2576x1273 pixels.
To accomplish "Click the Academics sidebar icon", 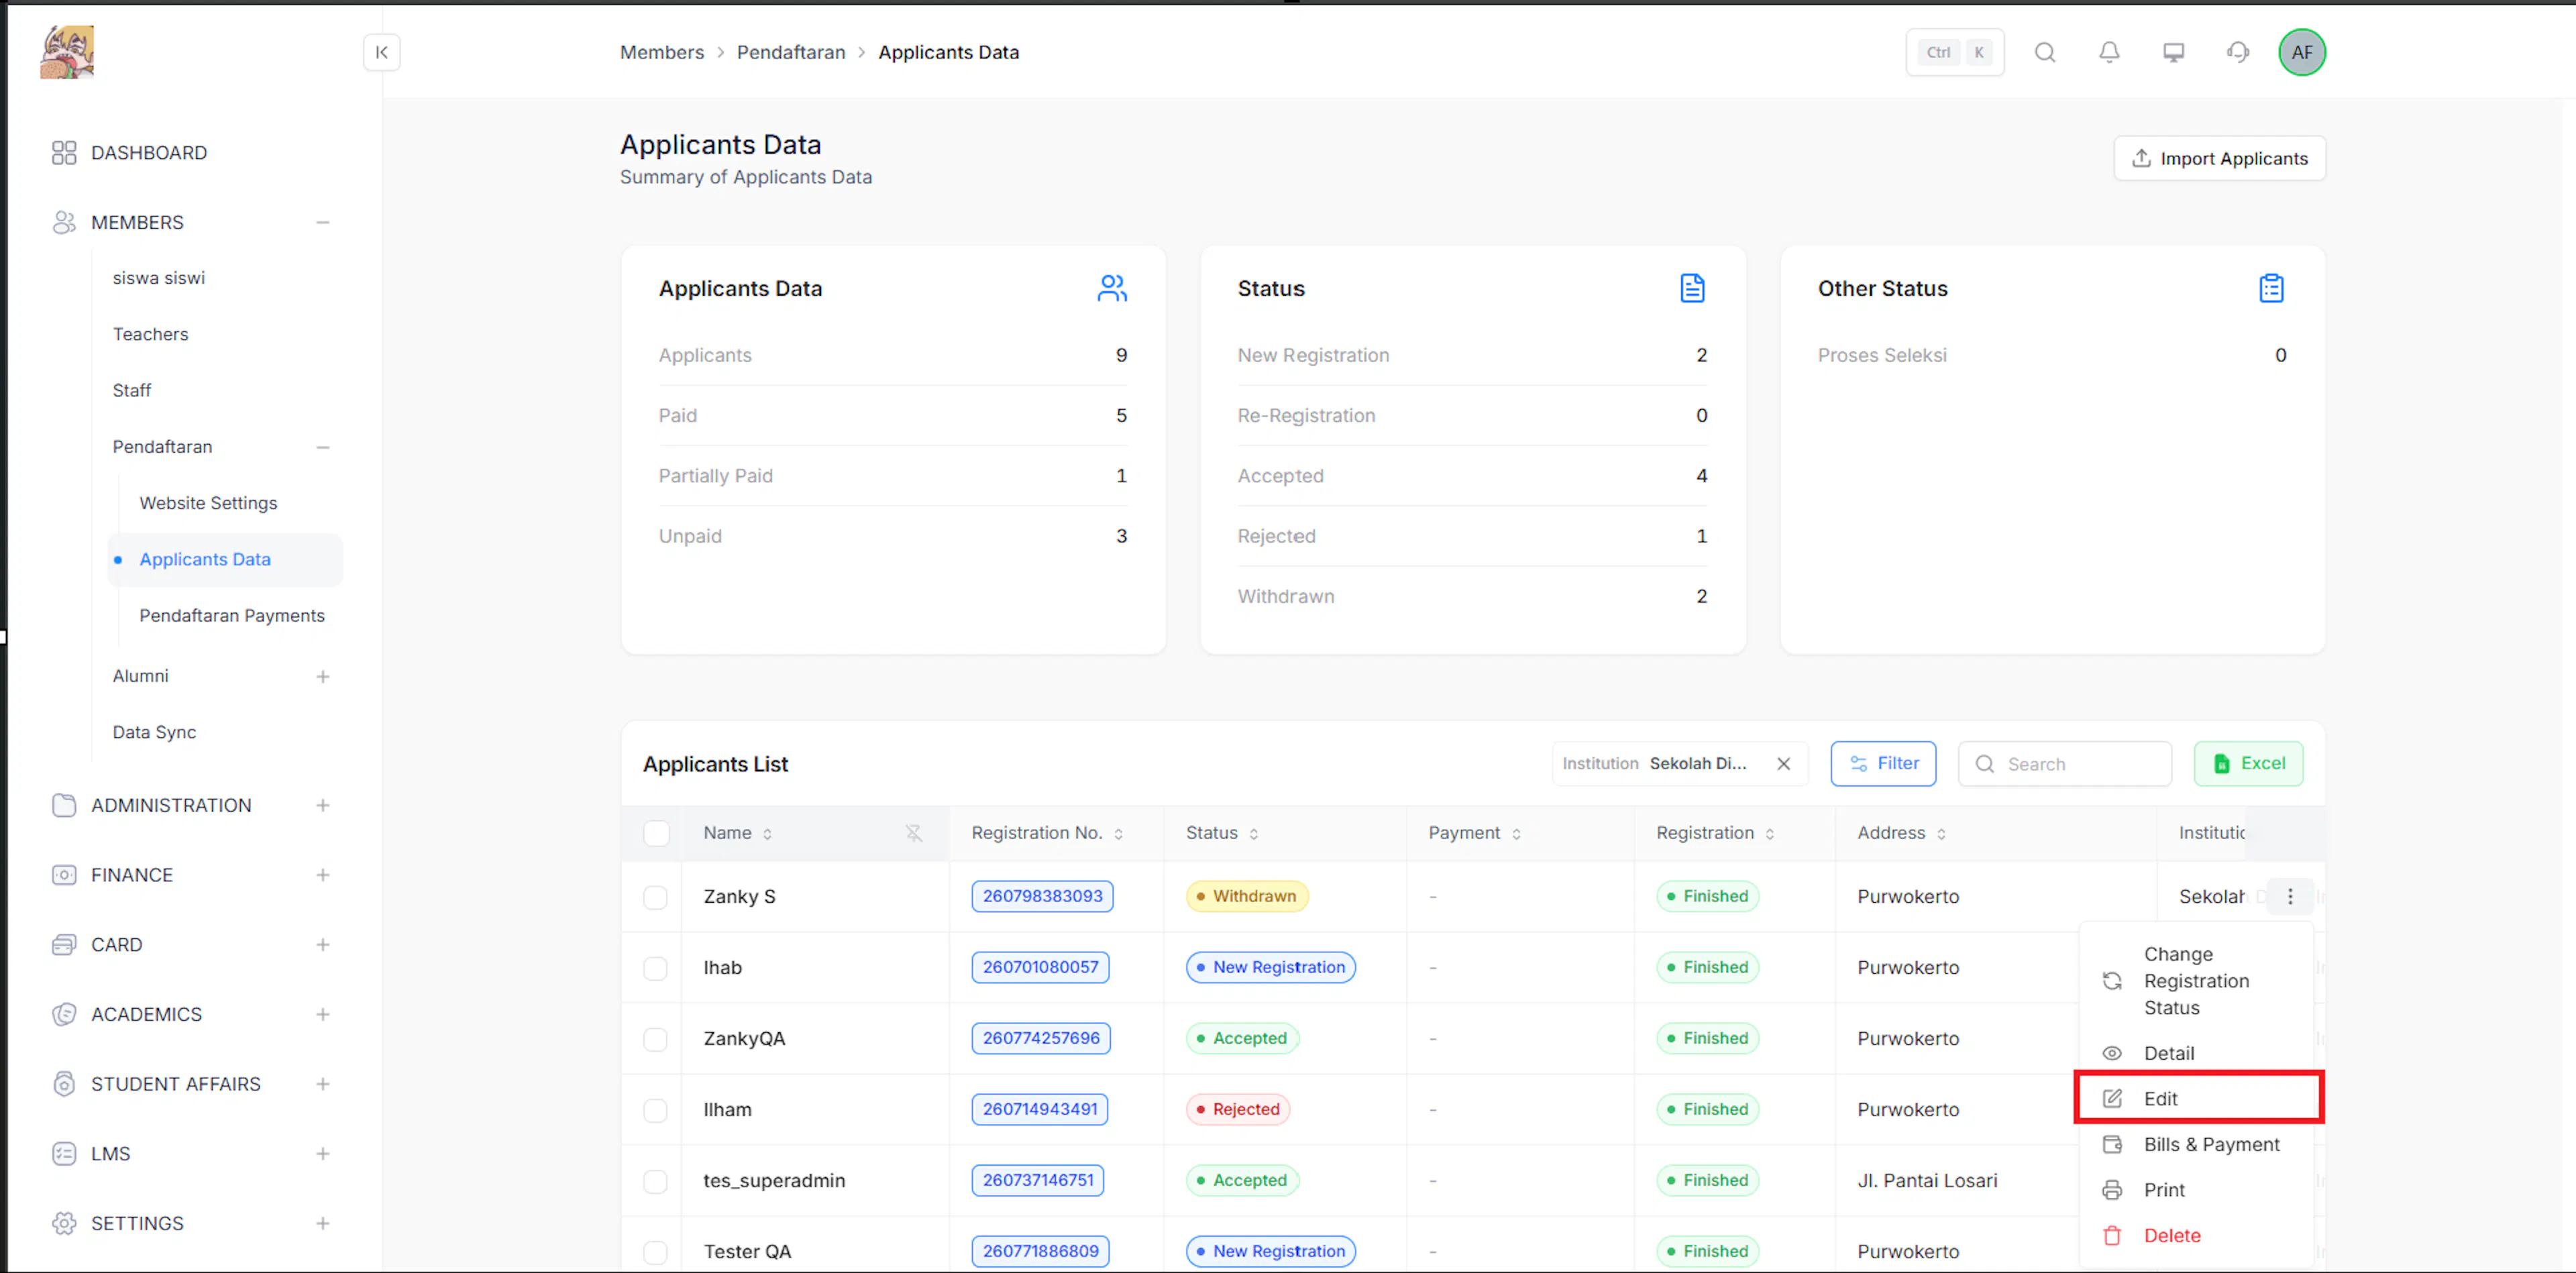I will coord(64,1014).
